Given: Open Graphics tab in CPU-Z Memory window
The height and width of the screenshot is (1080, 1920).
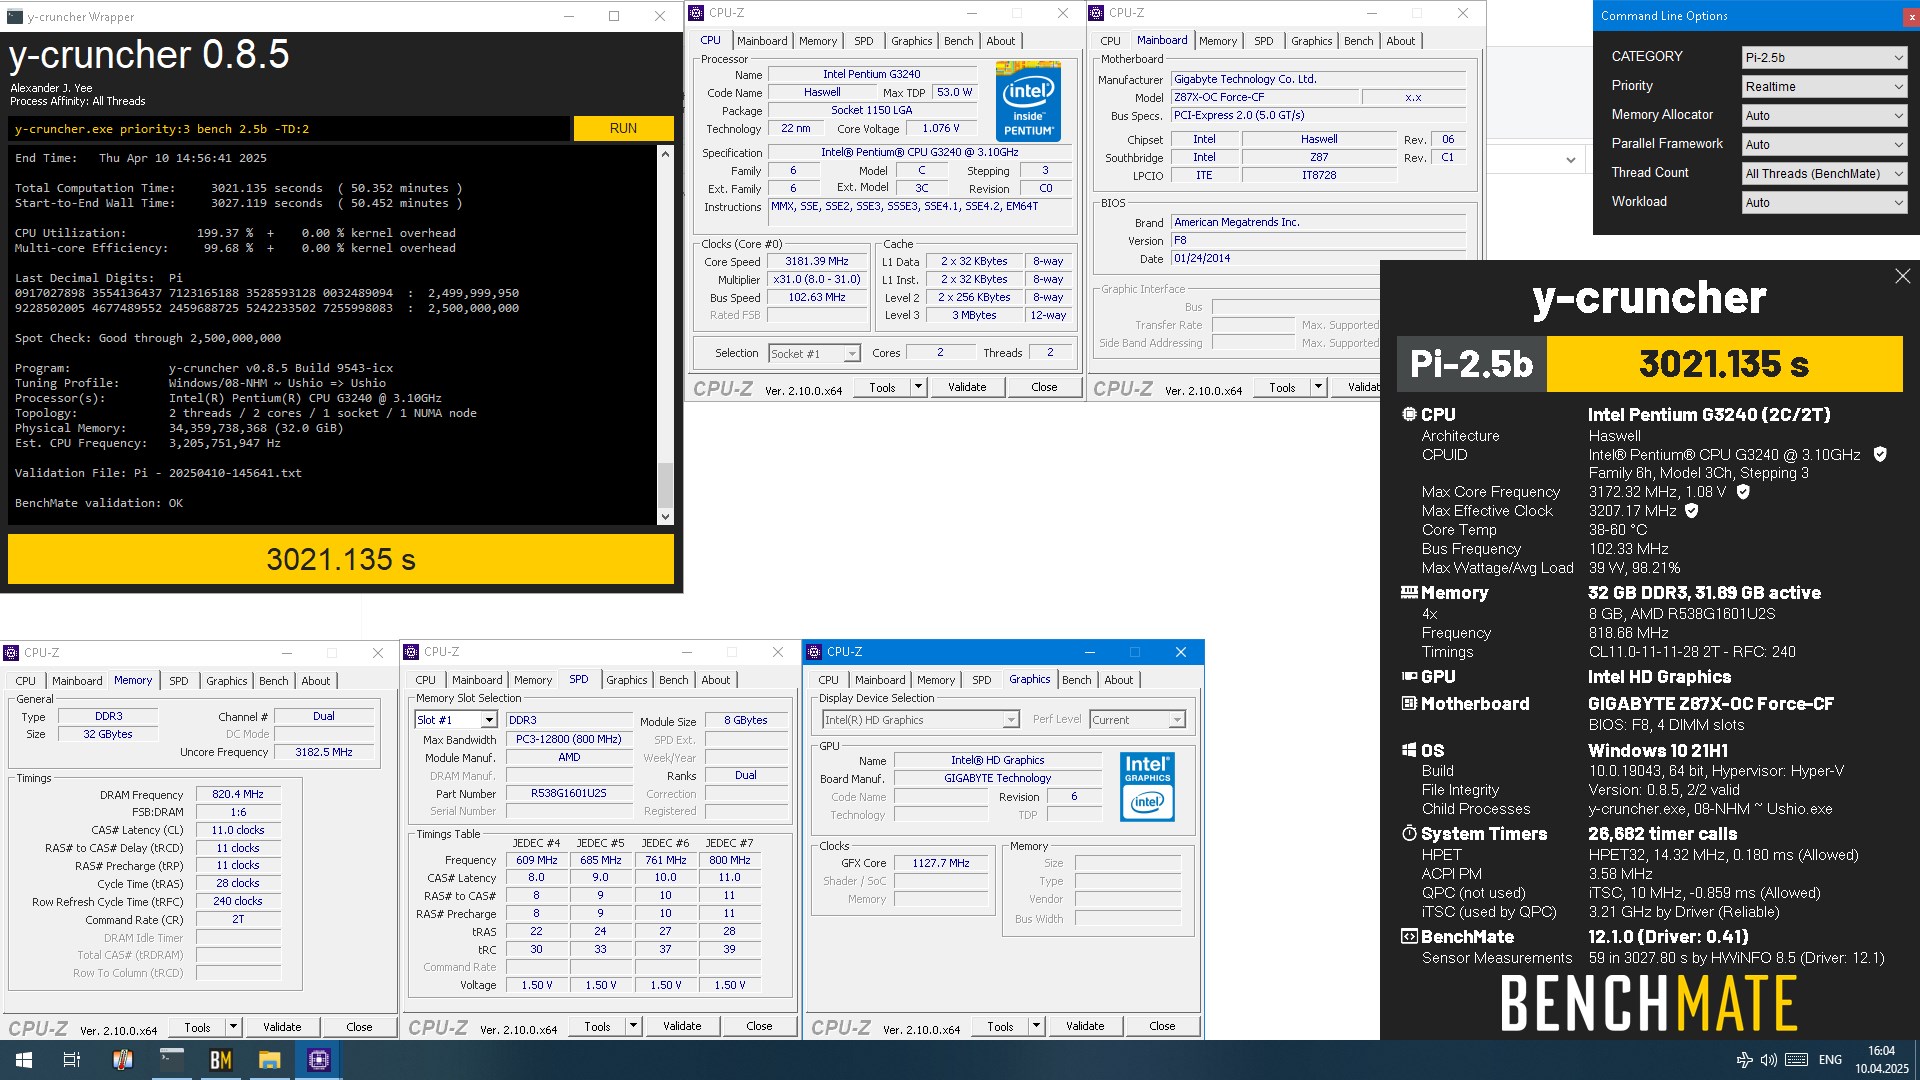Looking at the screenshot, I should (x=226, y=681).
